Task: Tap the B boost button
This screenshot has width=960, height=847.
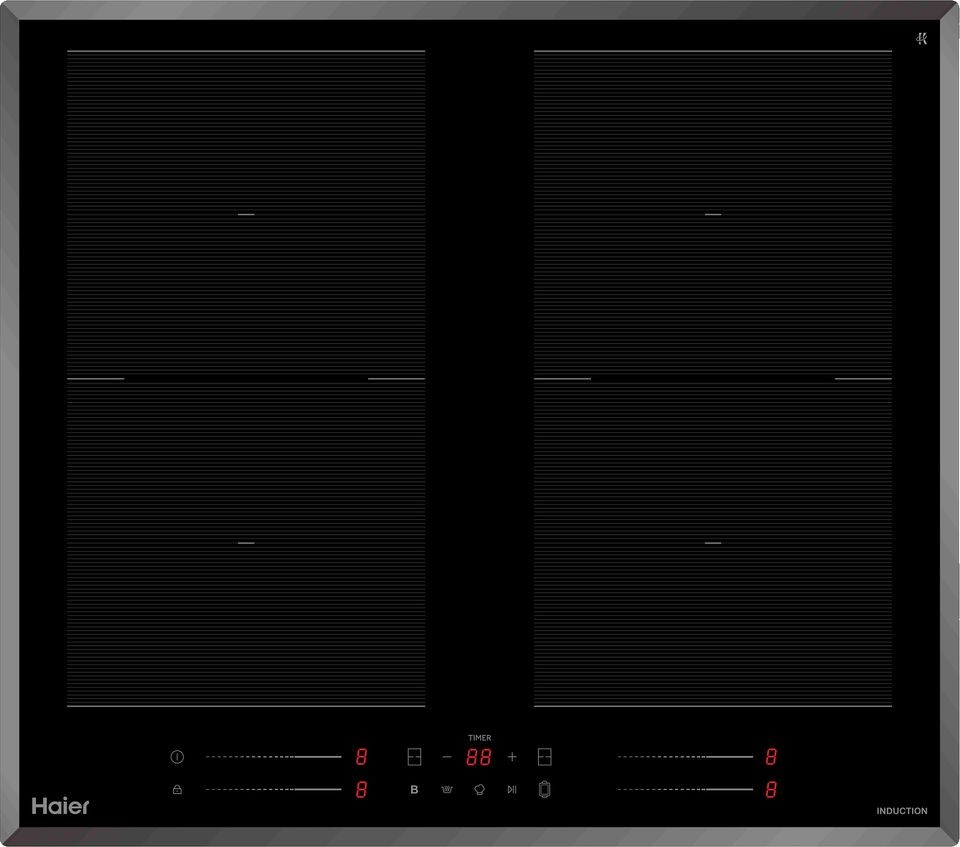Action: point(414,789)
